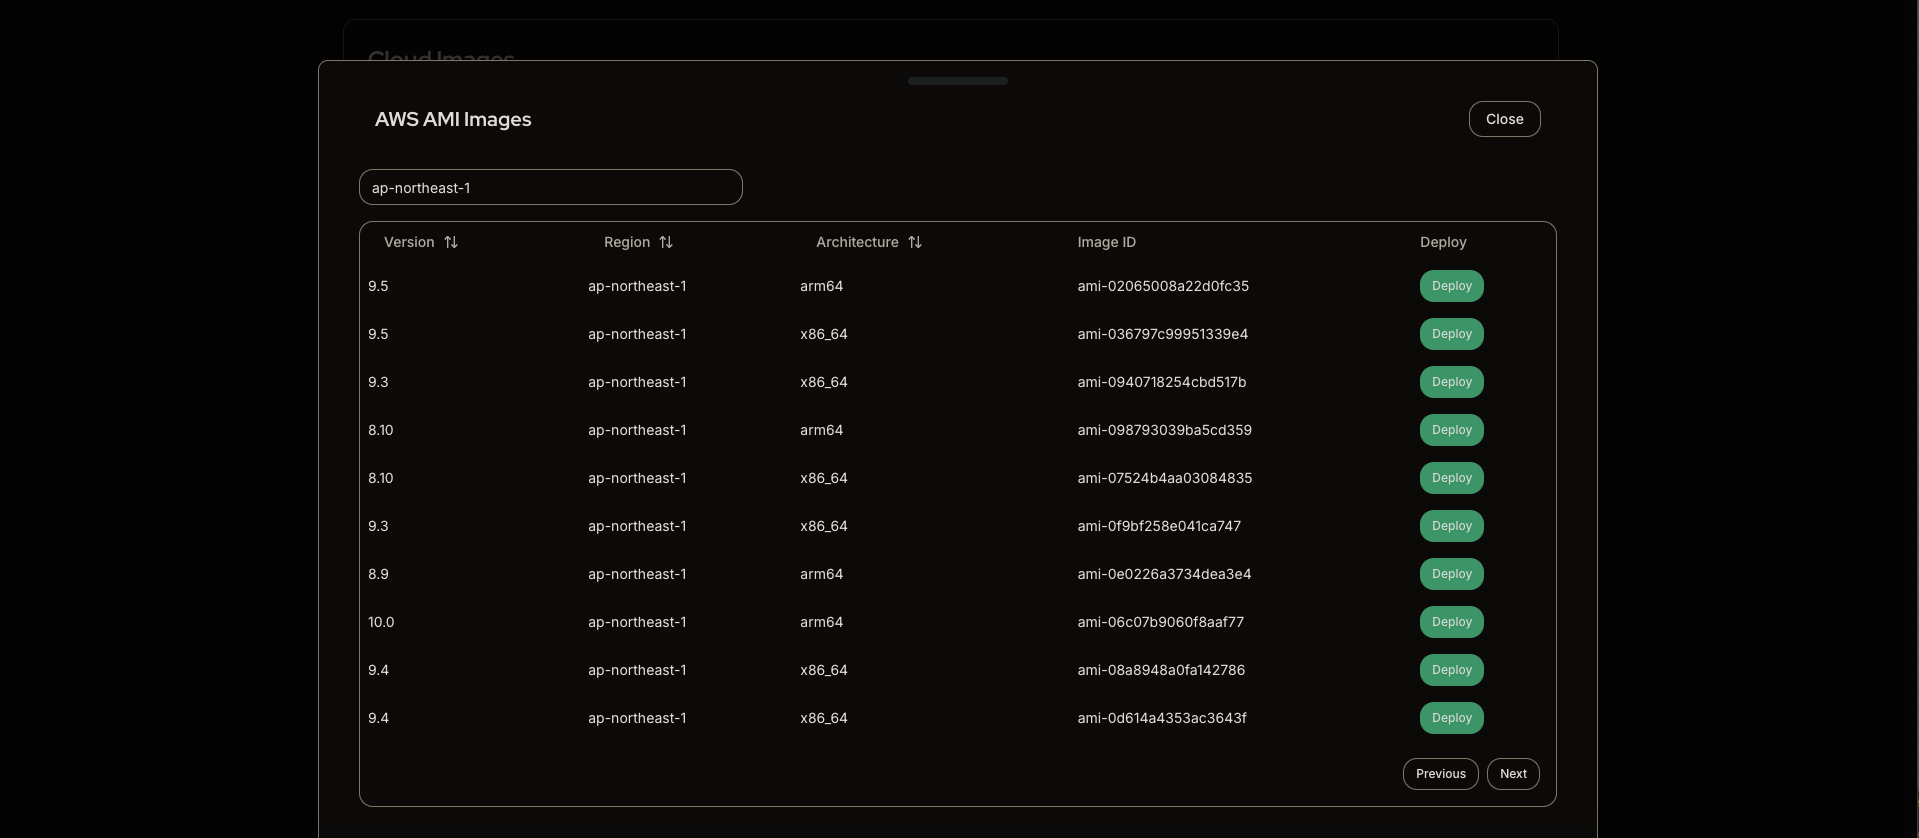Deploy image ami-0940718254cbd517b
1919x838 pixels.
pyautogui.click(x=1451, y=382)
